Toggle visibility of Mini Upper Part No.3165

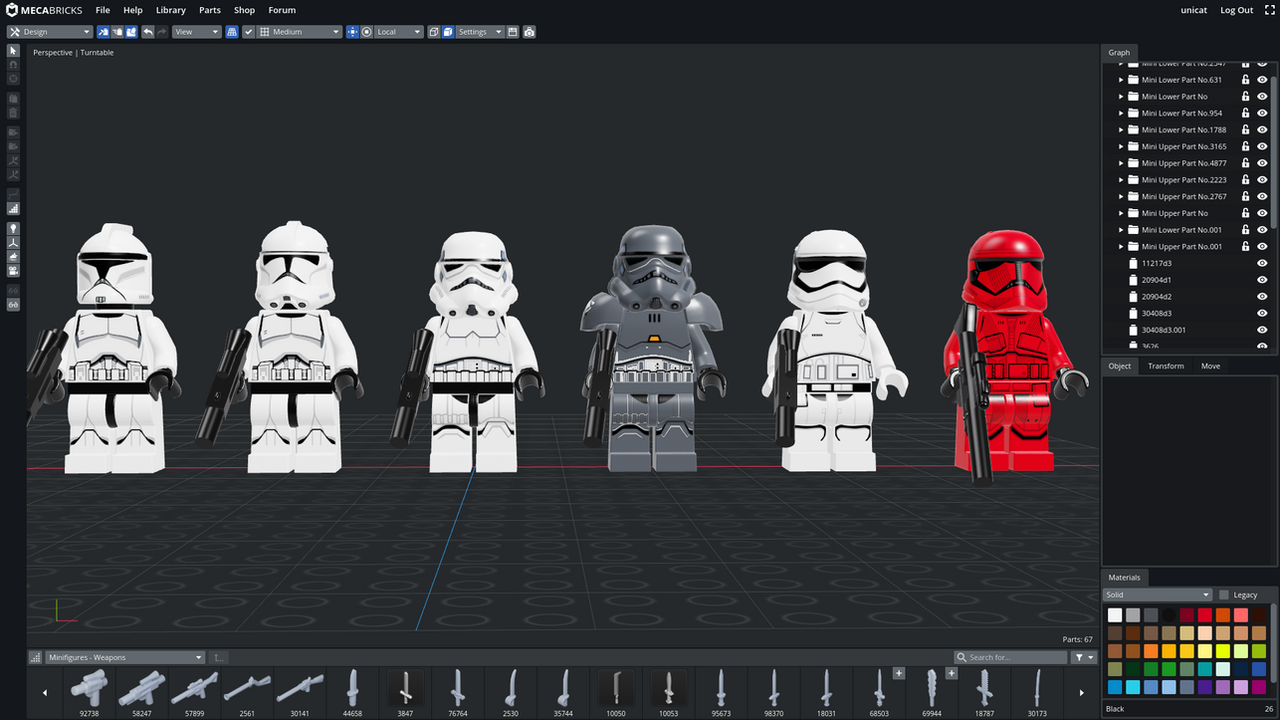click(x=1262, y=146)
